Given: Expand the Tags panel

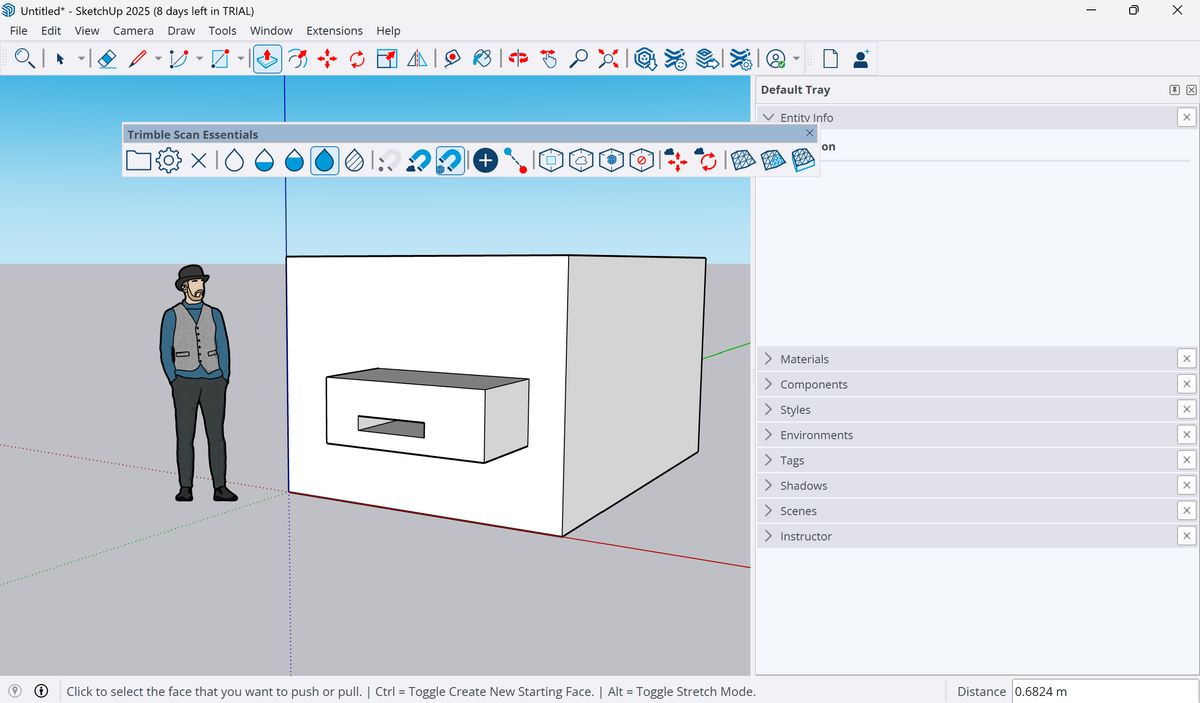Looking at the screenshot, I should [x=967, y=460].
